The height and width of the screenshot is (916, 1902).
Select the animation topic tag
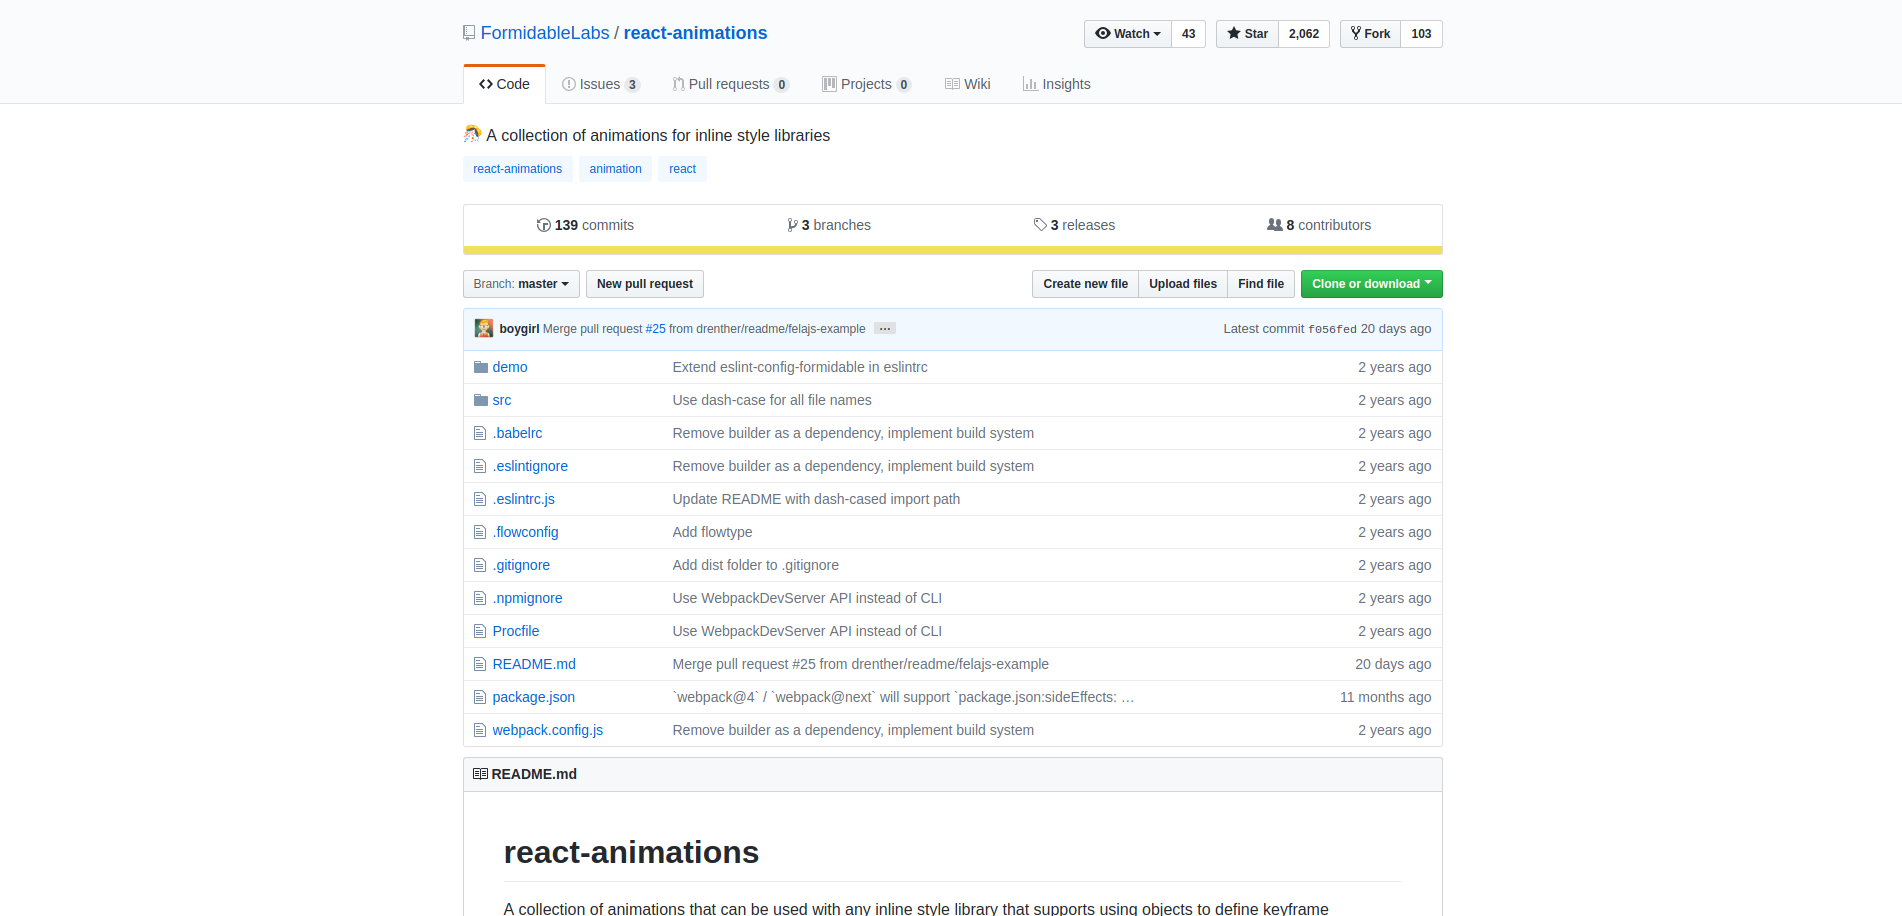615,169
